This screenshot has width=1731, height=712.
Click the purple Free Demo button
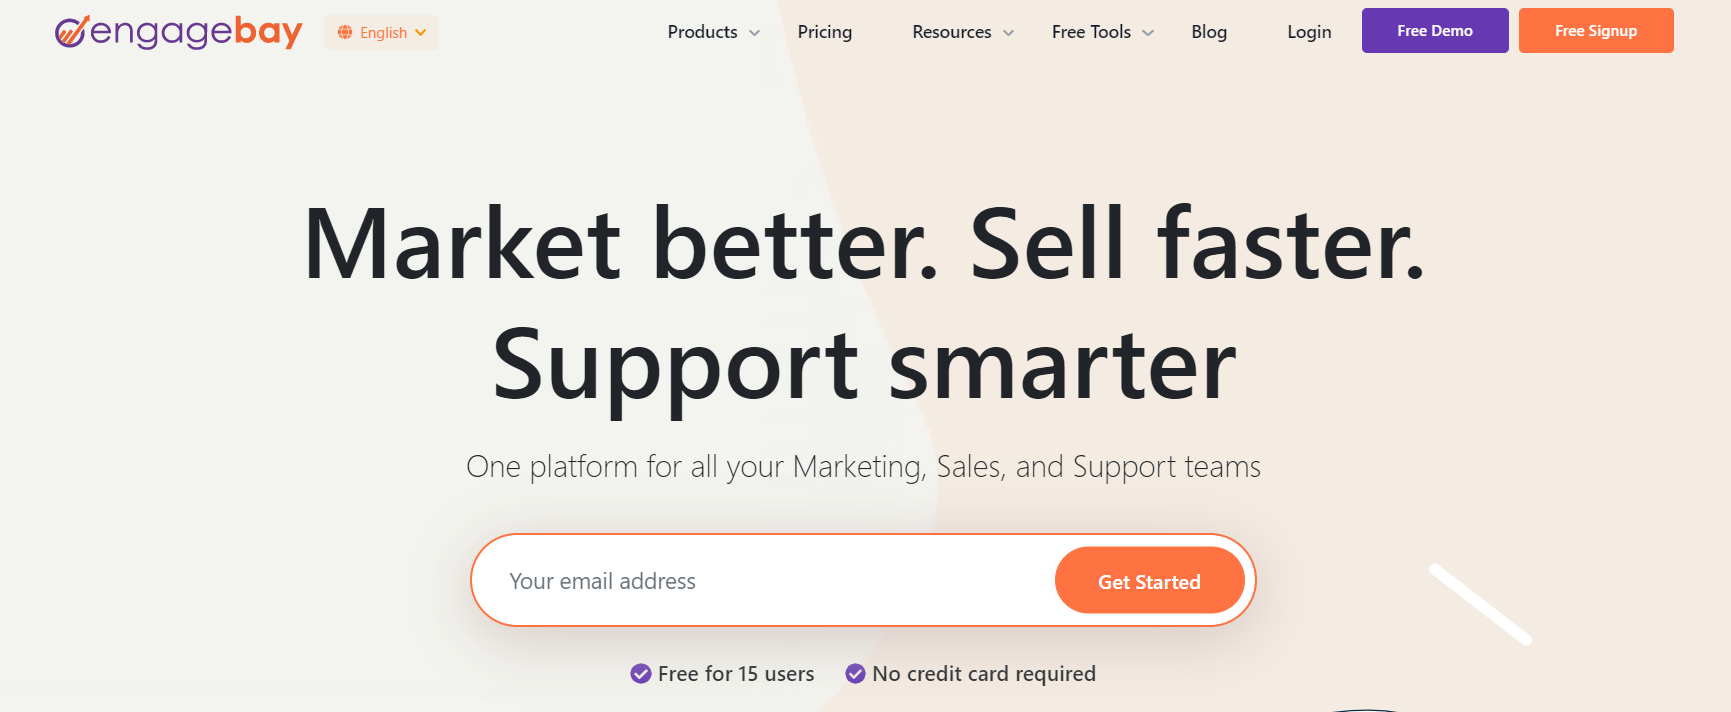1435,31
